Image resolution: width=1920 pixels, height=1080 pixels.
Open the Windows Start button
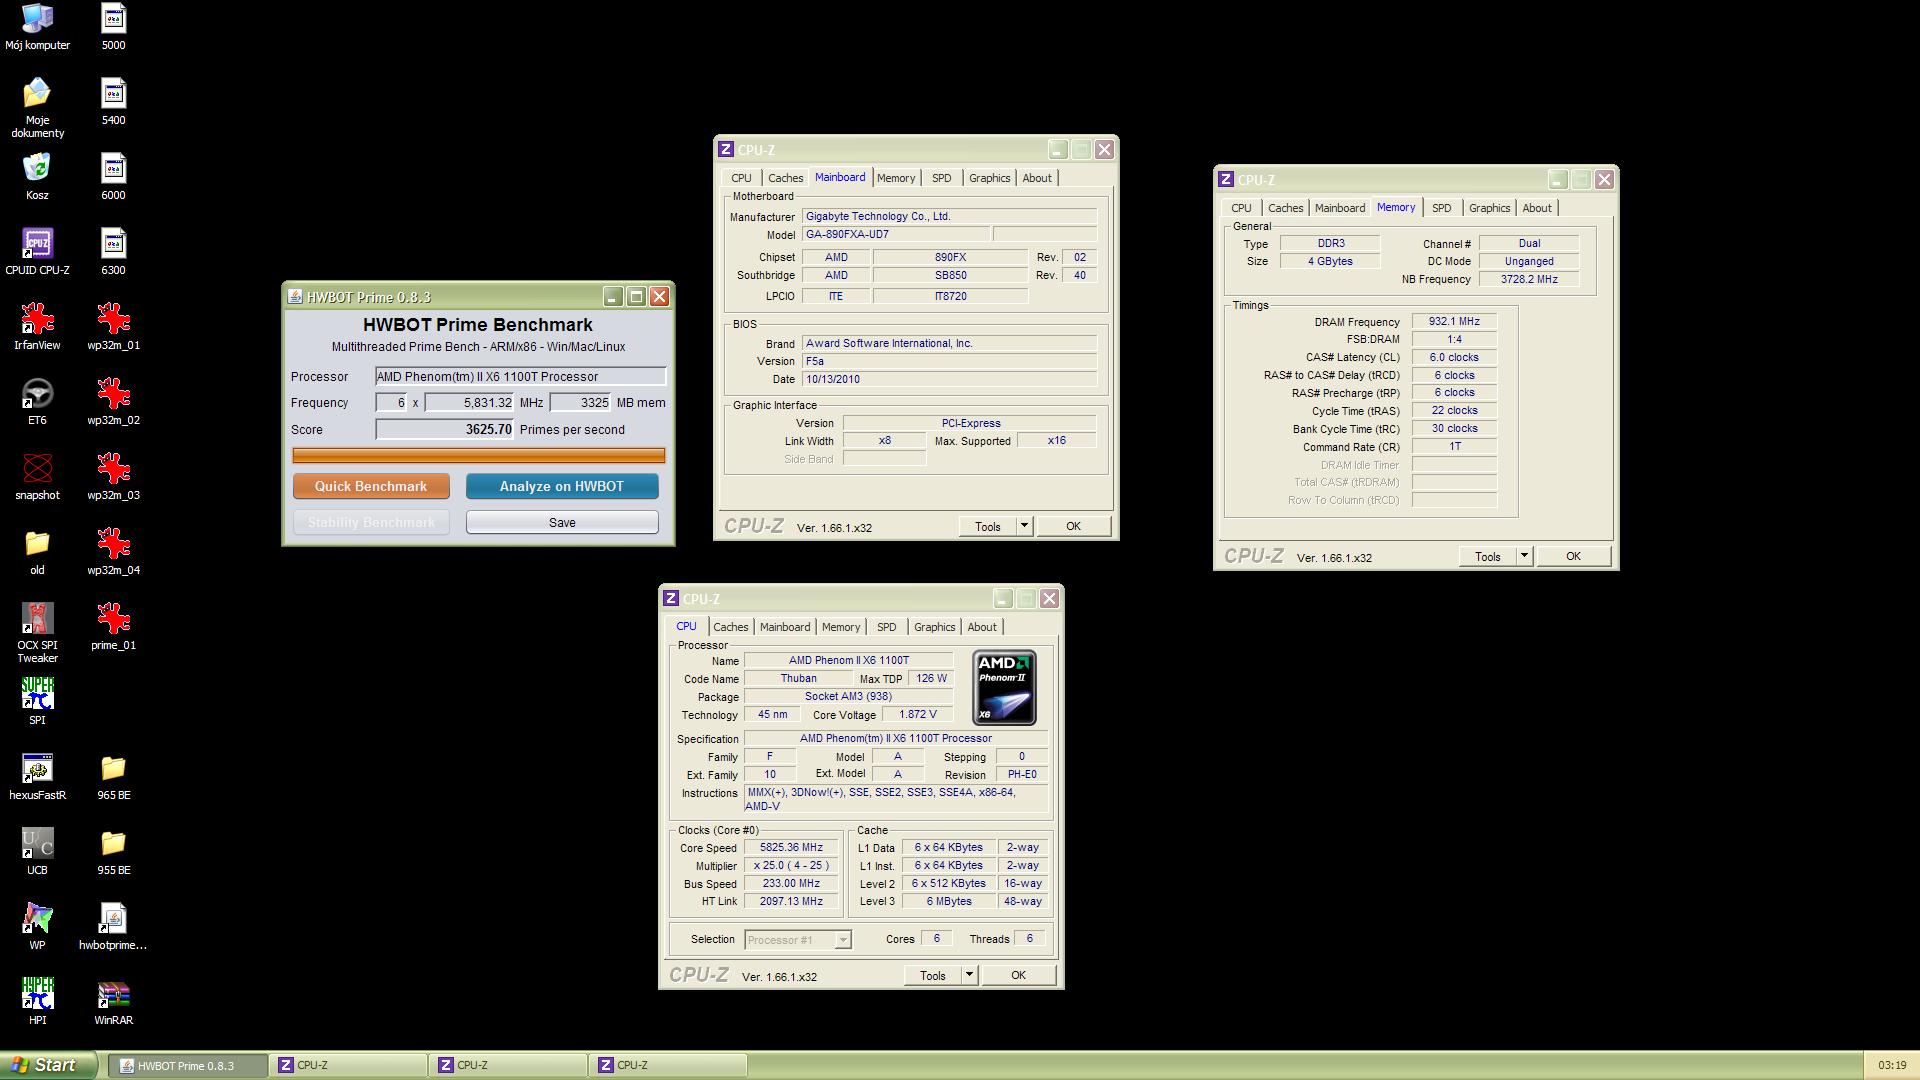pyautogui.click(x=48, y=1065)
